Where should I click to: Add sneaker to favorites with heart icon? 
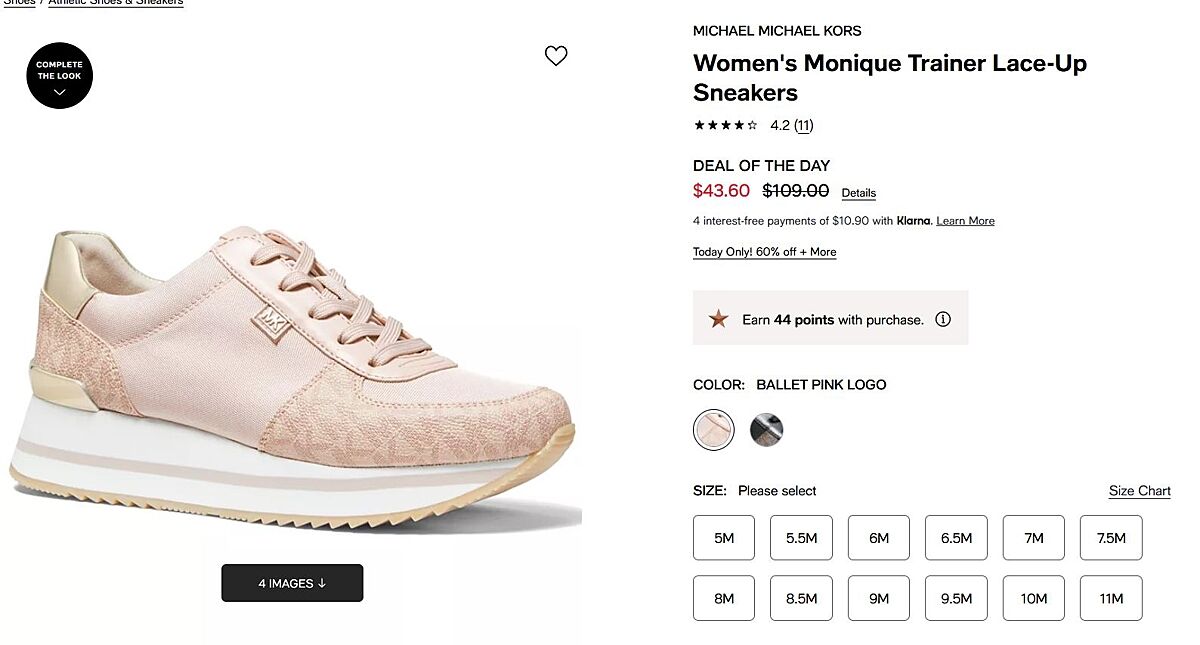click(x=556, y=56)
